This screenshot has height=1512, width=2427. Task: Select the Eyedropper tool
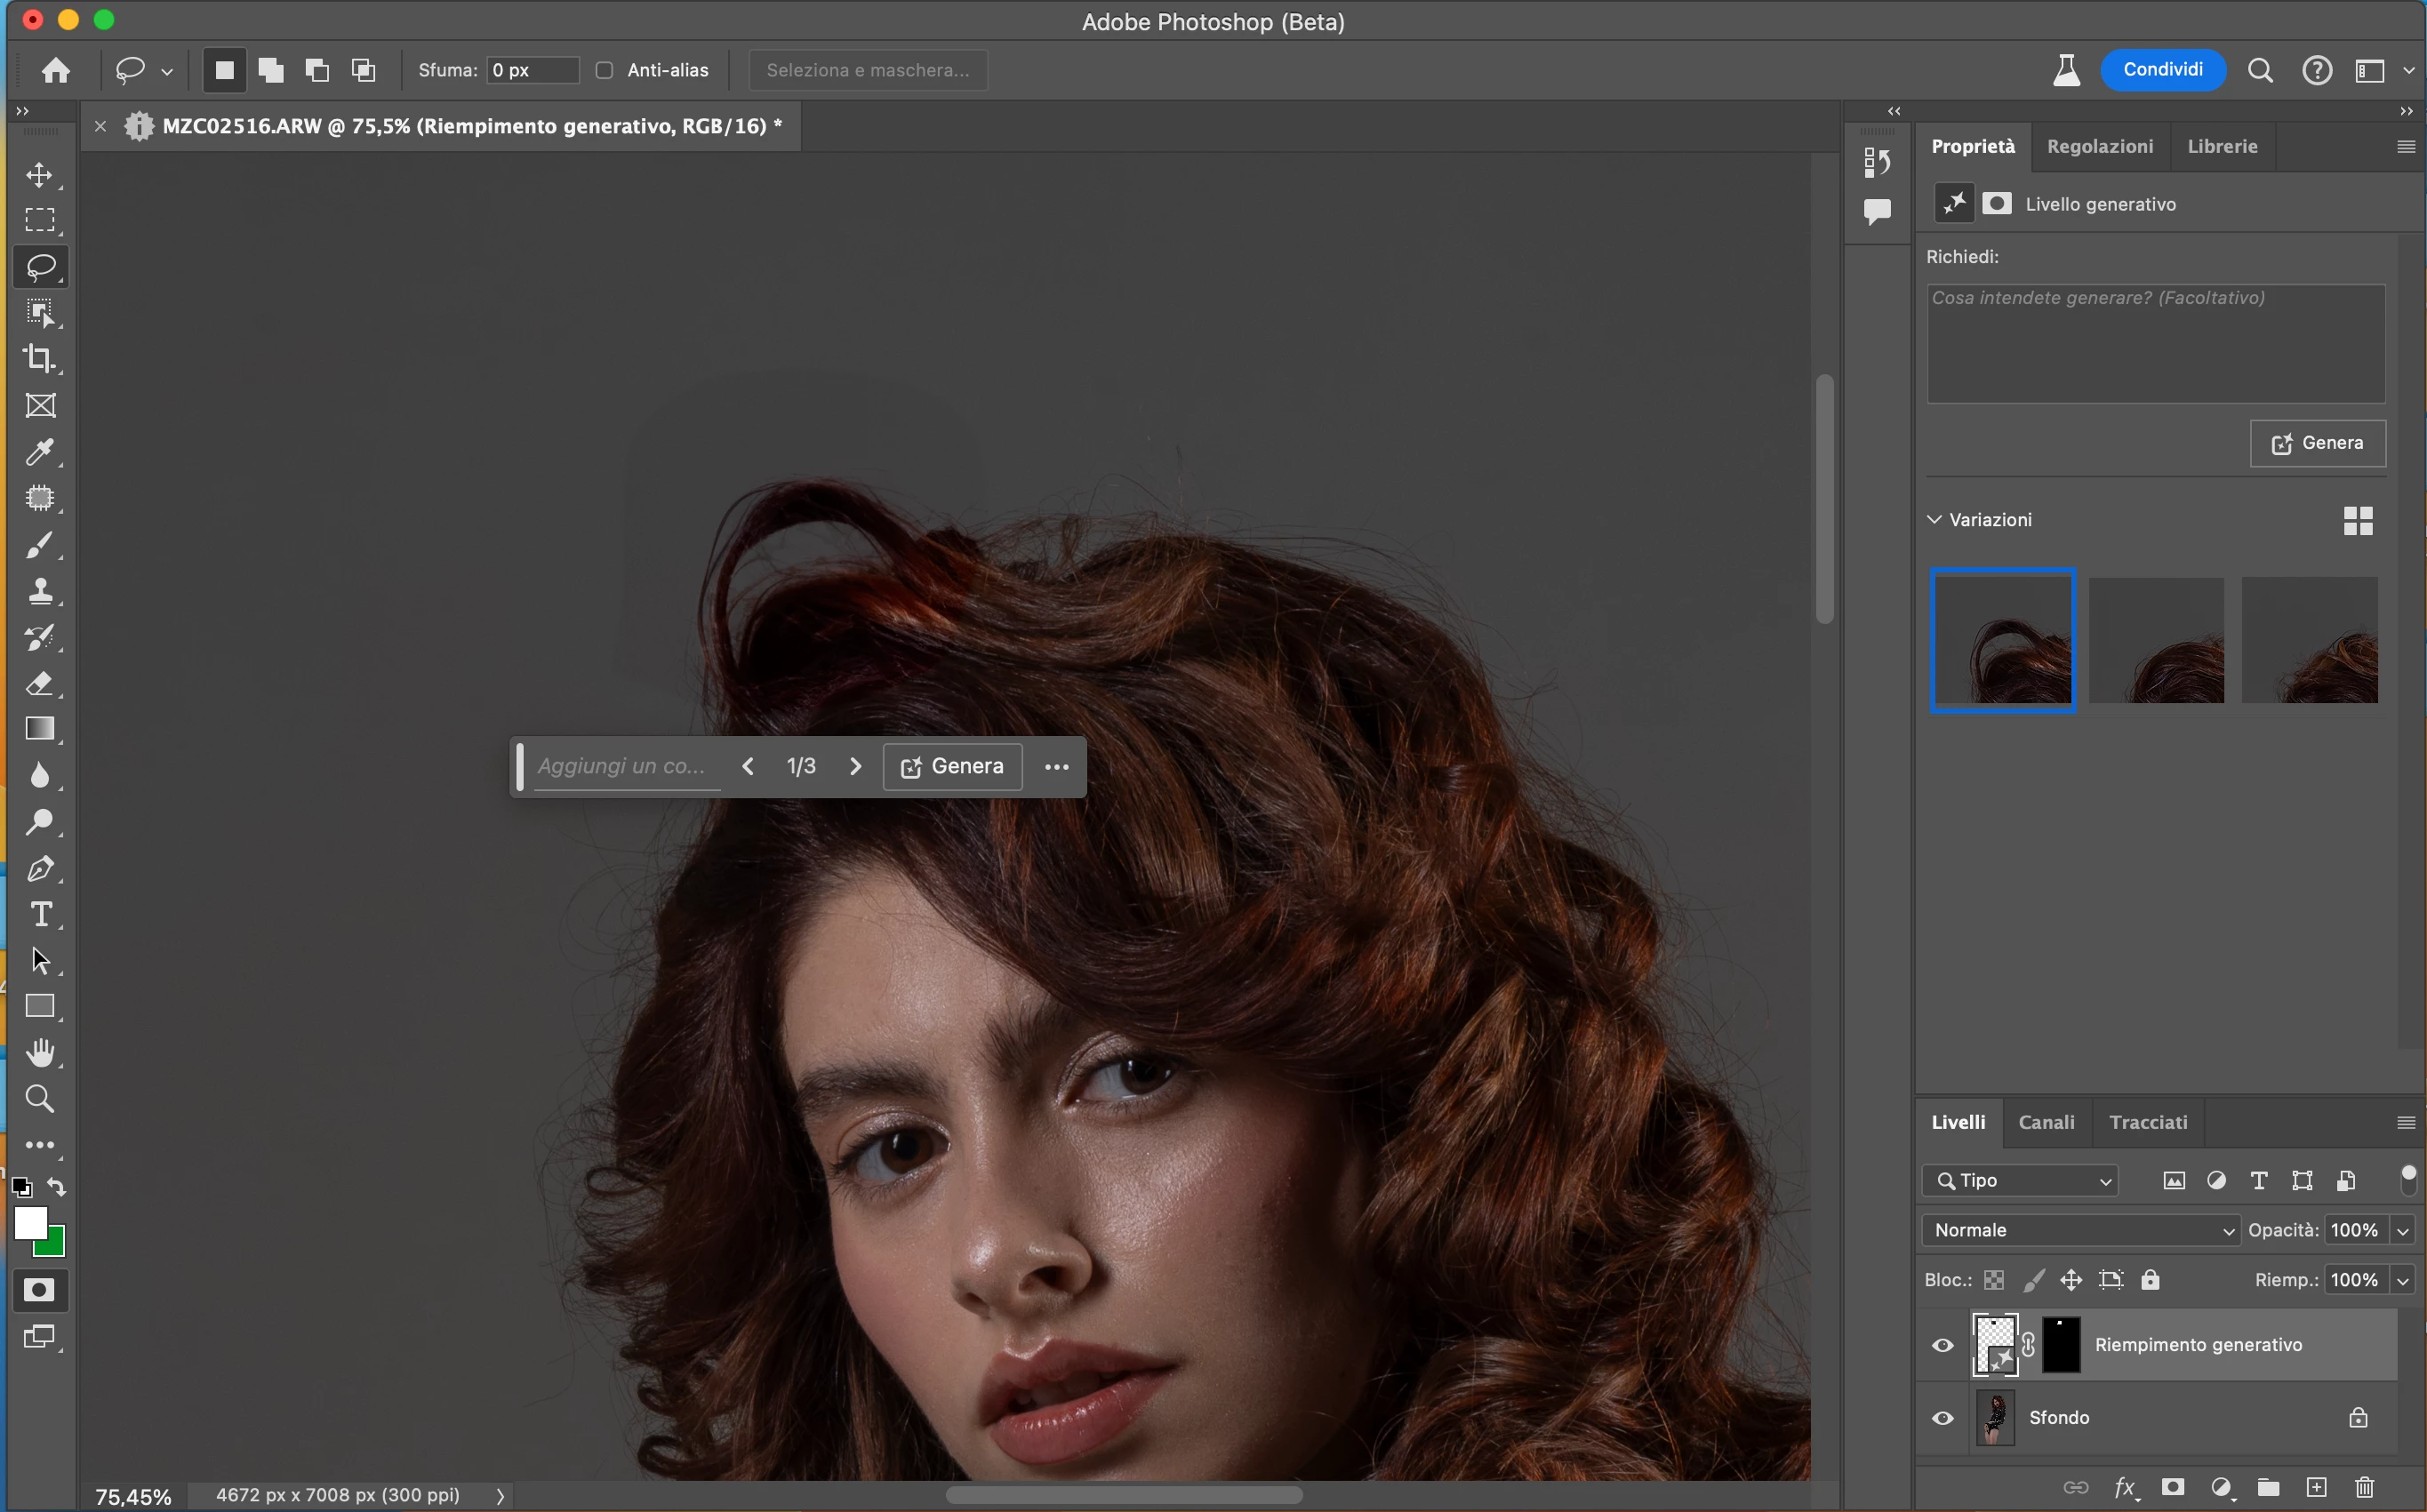40,452
